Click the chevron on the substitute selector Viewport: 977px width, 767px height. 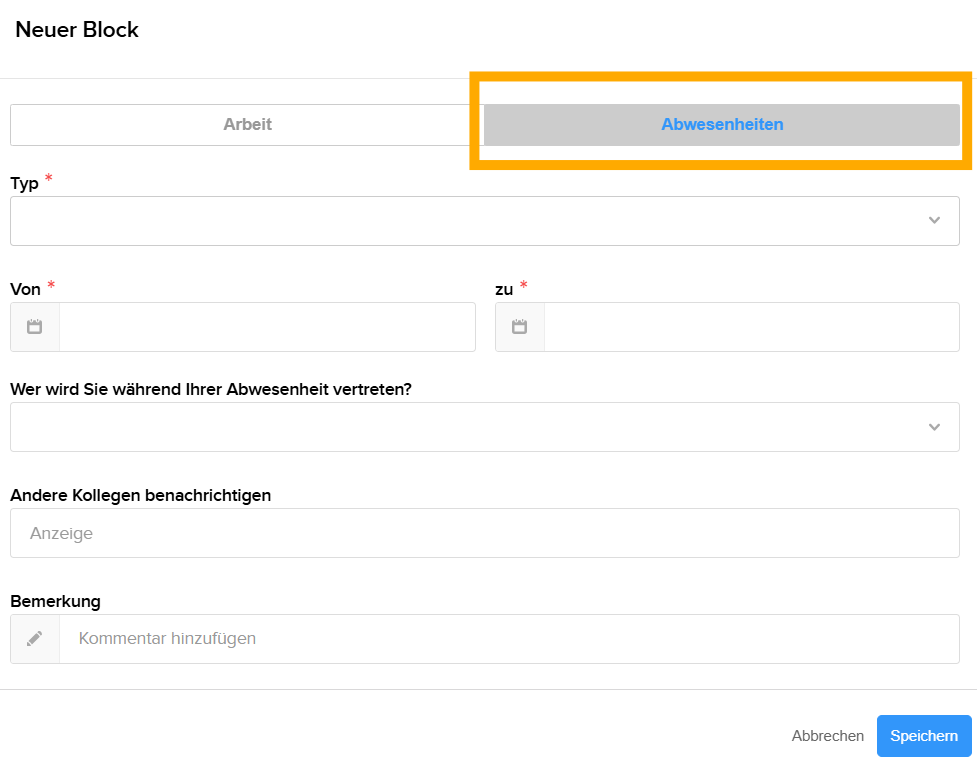pyautogui.click(x=935, y=426)
